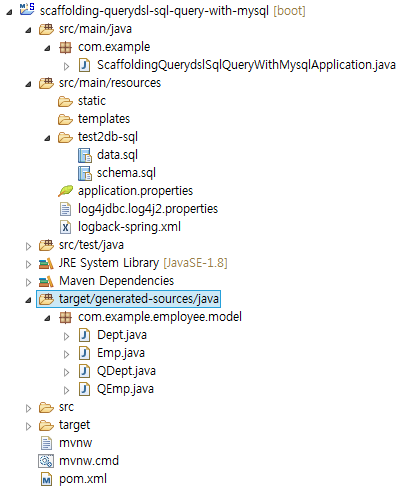Select the Maven Dependencies label
The height and width of the screenshot is (488, 405).
click(117, 281)
